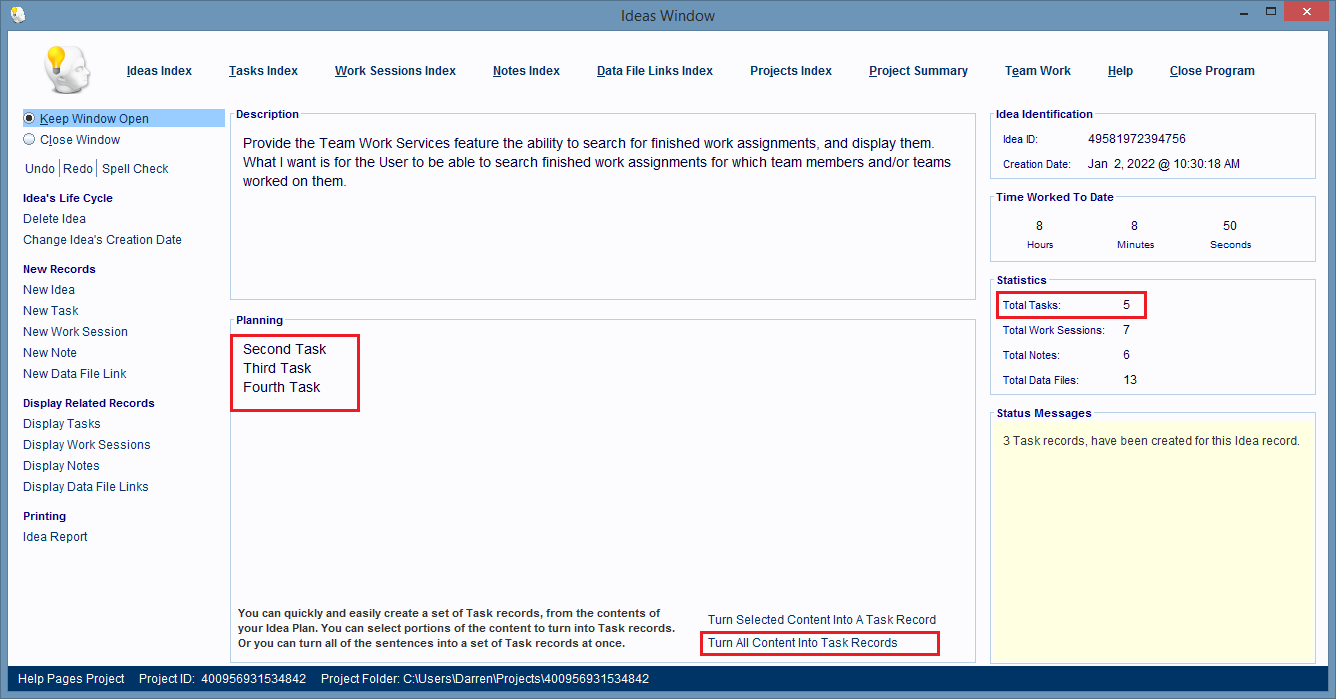Click the app icon in title bar
1336x699 pixels.
(17, 14)
